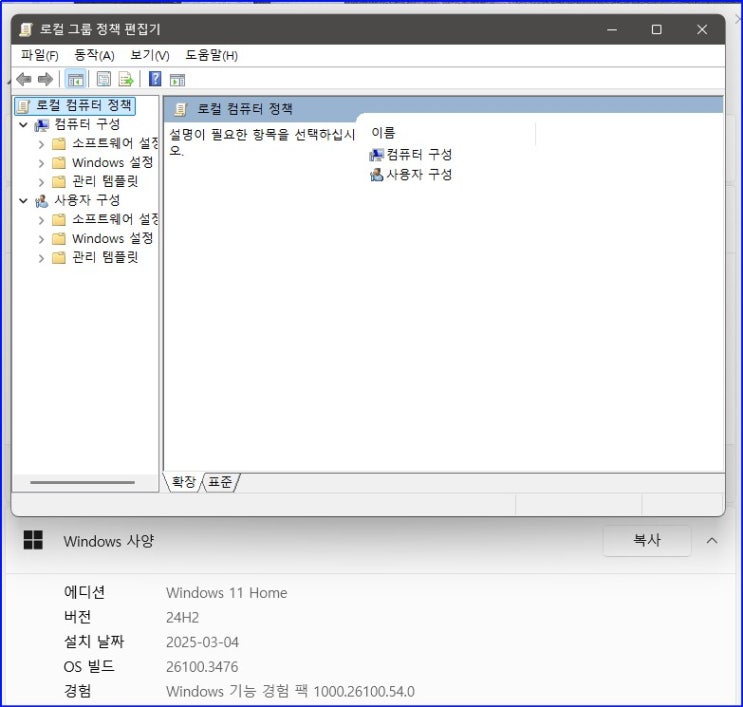Click the Forward arrow toolbar icon

tap(45, 79)
